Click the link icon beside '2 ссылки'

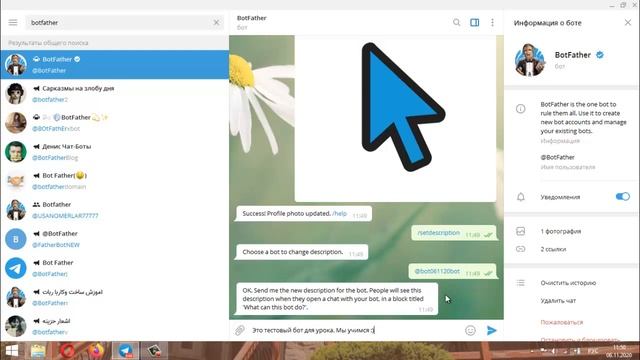pos(520,249)
